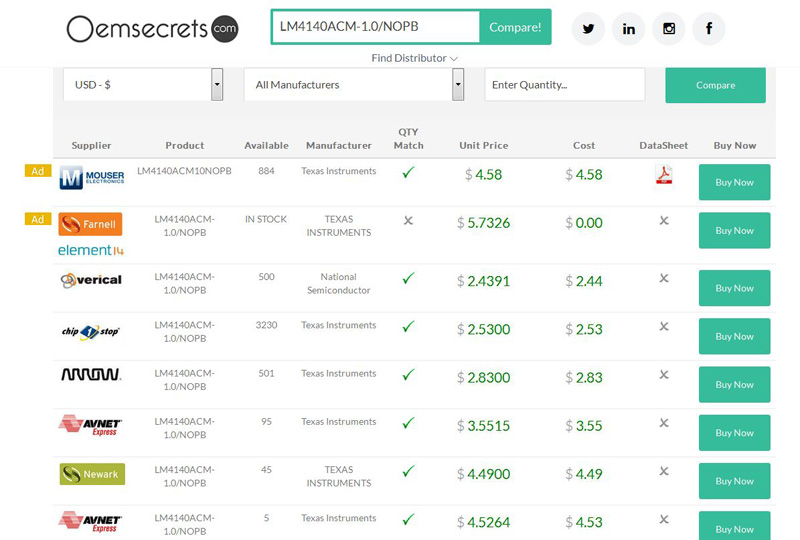Viewport: 800px width, 540px height.
Task: Click Buy Now for Arrow
Action: tap(734, 385)
